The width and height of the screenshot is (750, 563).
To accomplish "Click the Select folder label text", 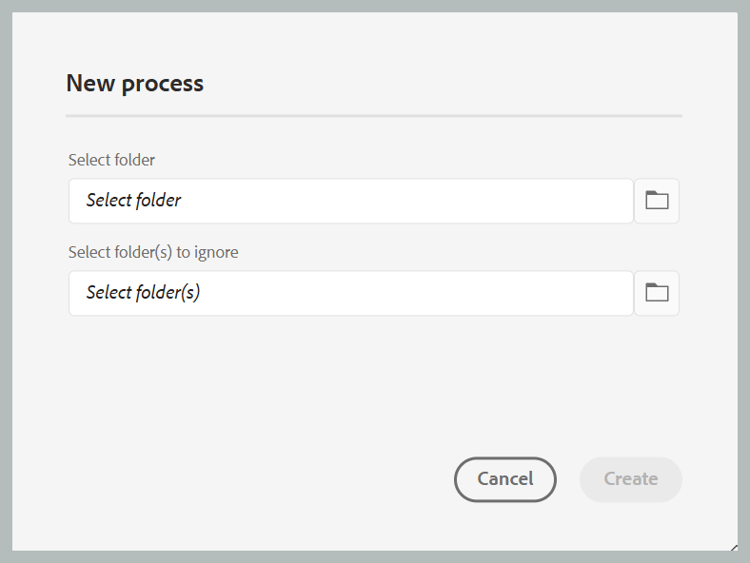I will [112, 160].
